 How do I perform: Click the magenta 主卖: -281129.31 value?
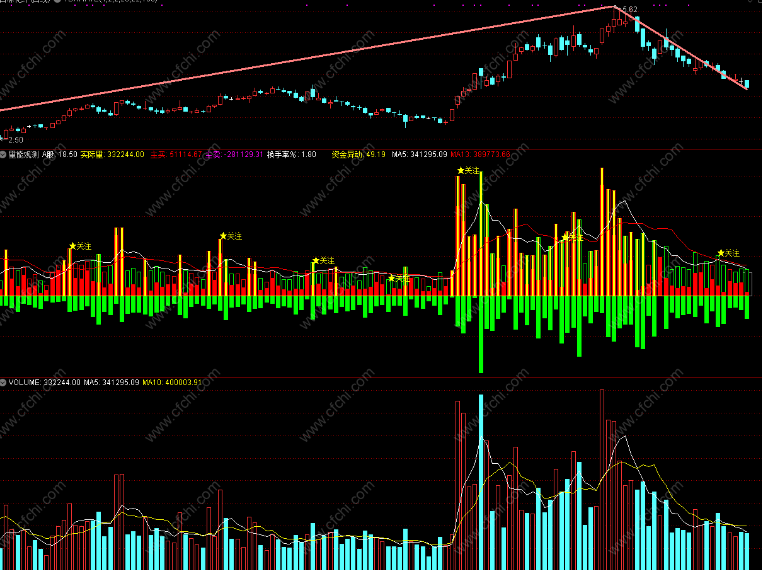pos(233,155)
